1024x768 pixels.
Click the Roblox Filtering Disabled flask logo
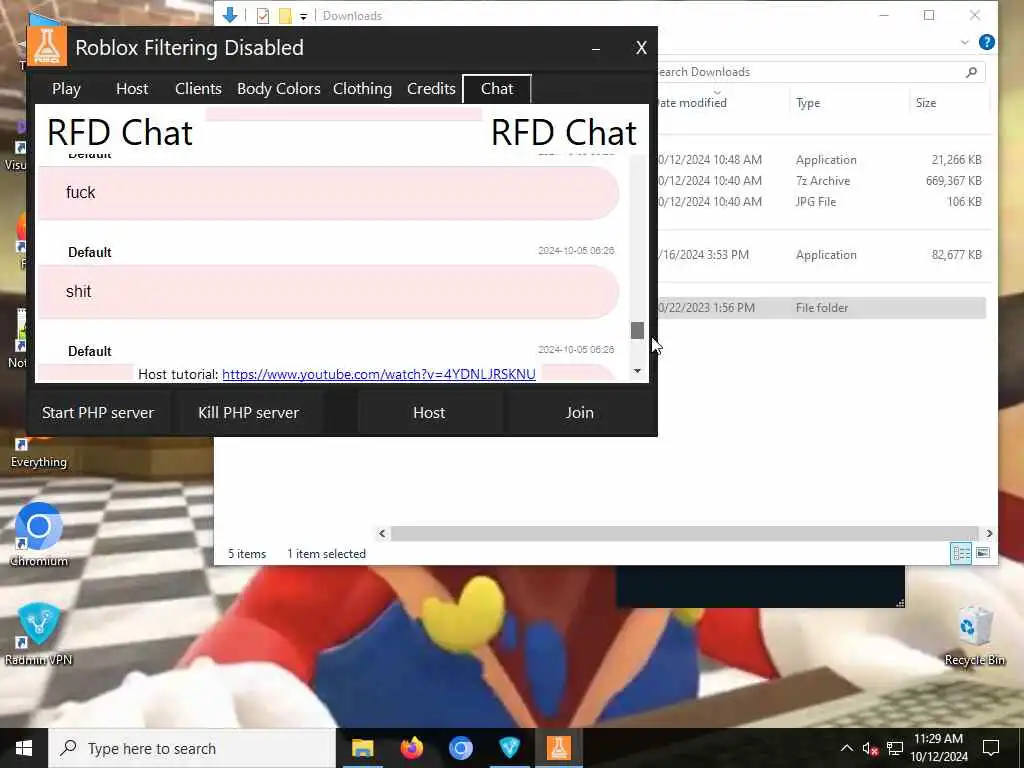point(47,46)
